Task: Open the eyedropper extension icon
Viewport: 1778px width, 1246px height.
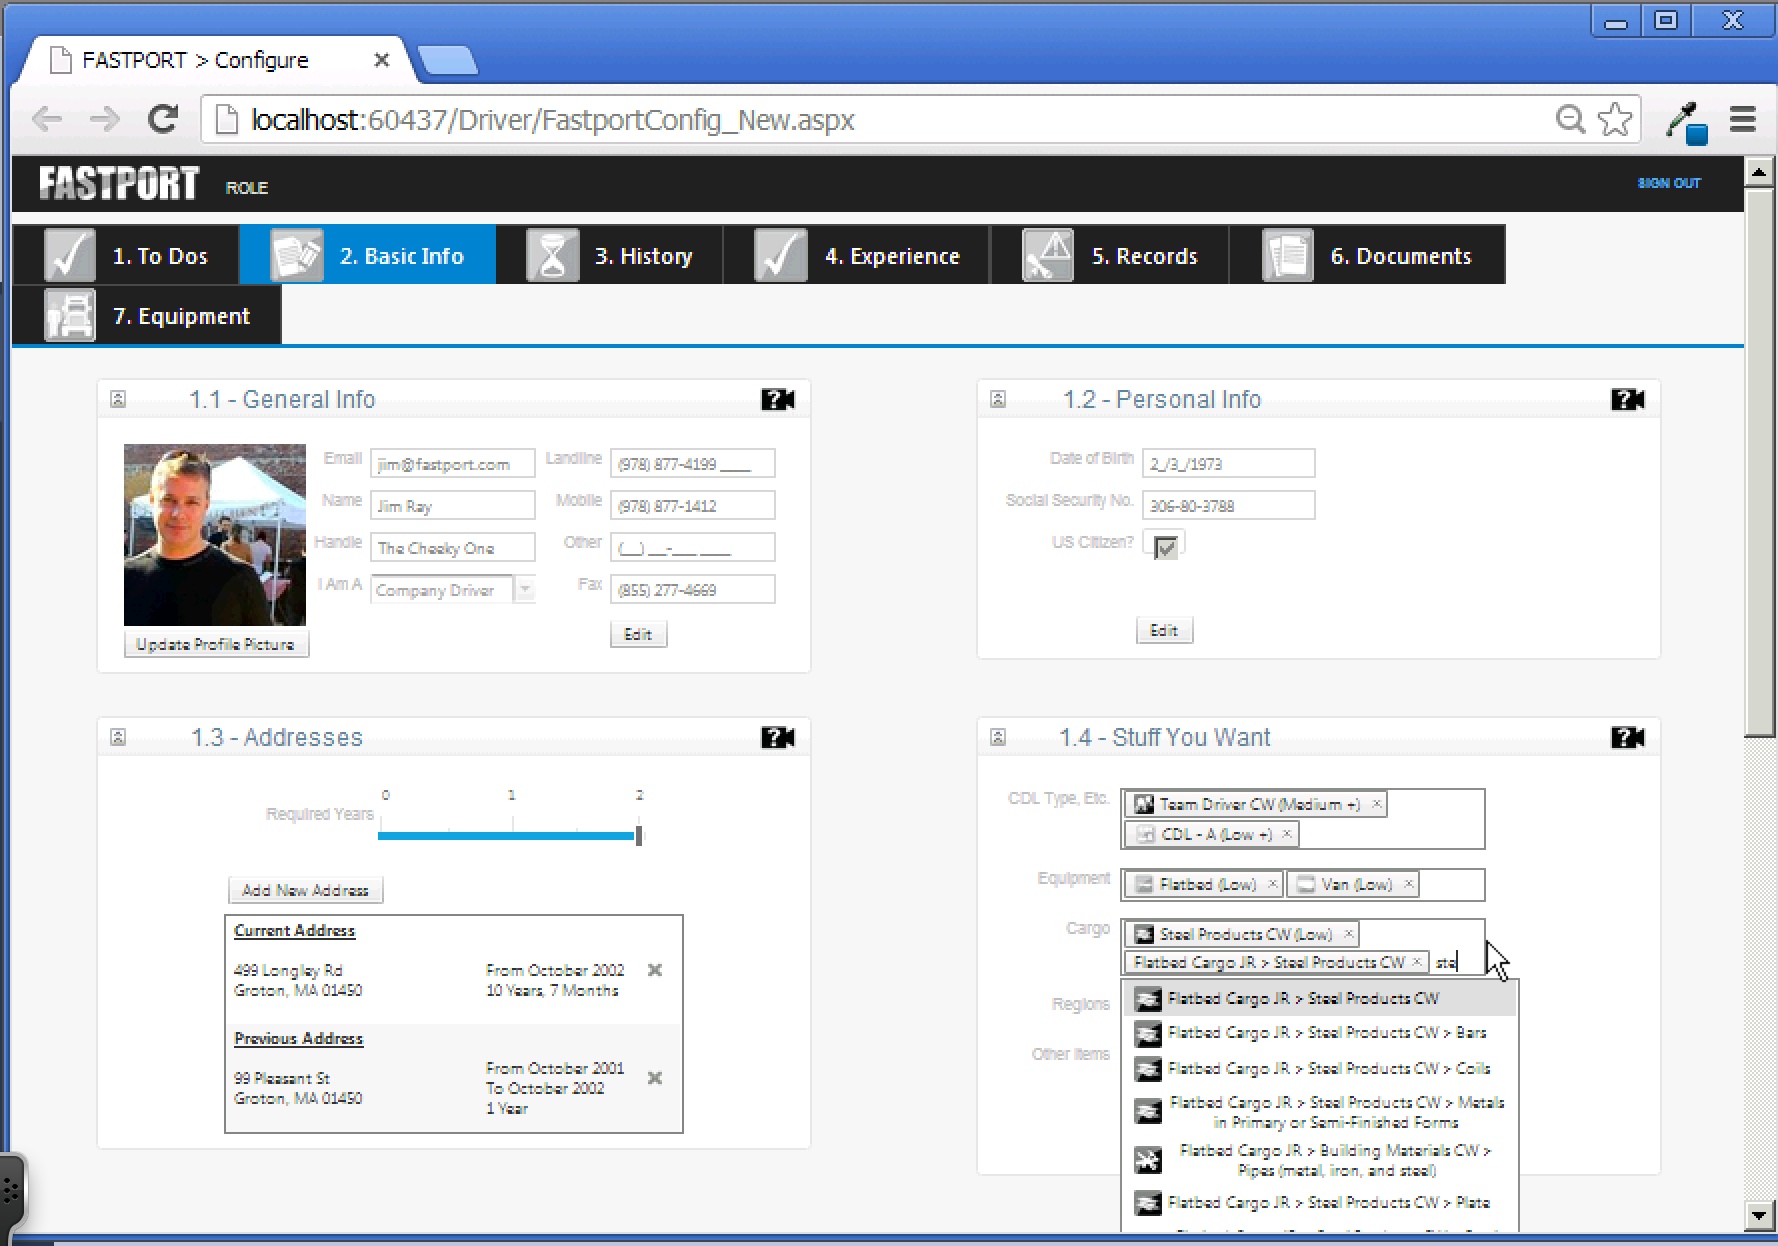Action: pyautogui.click(x=1685, y=121)
